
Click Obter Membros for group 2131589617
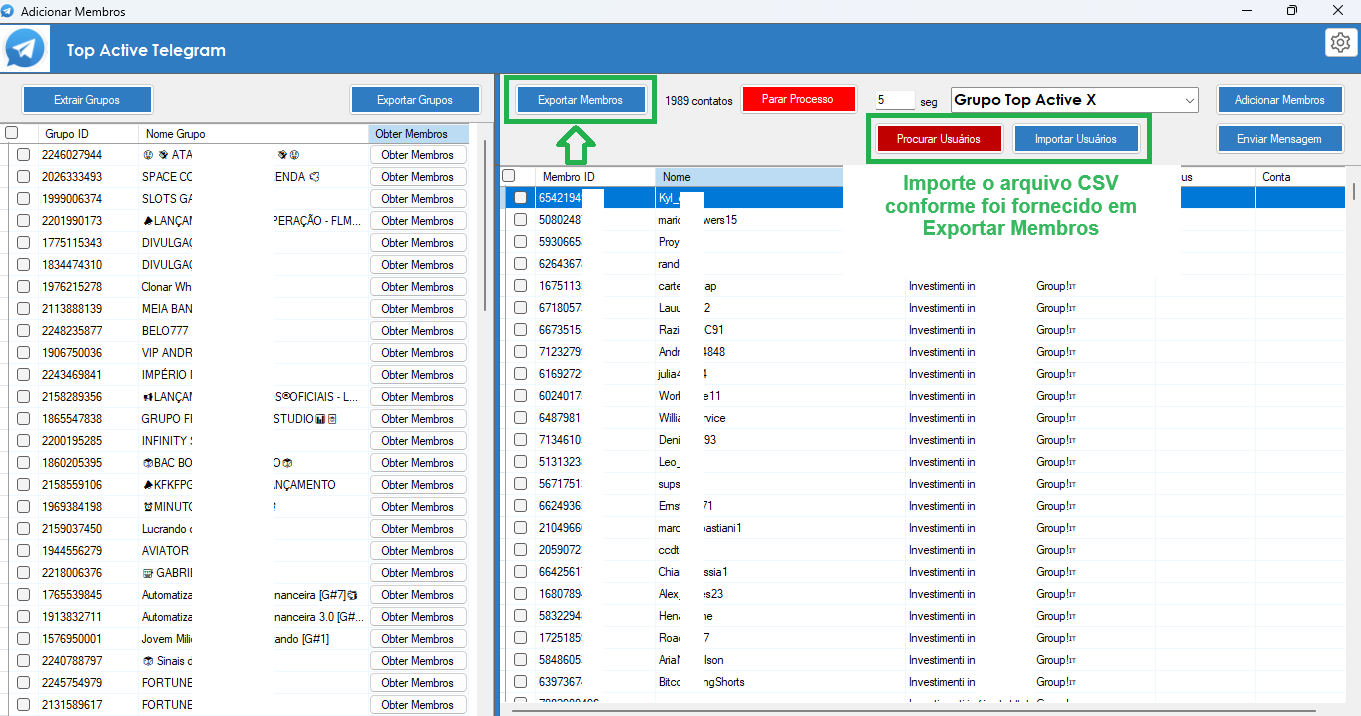[x=418, y=705]
